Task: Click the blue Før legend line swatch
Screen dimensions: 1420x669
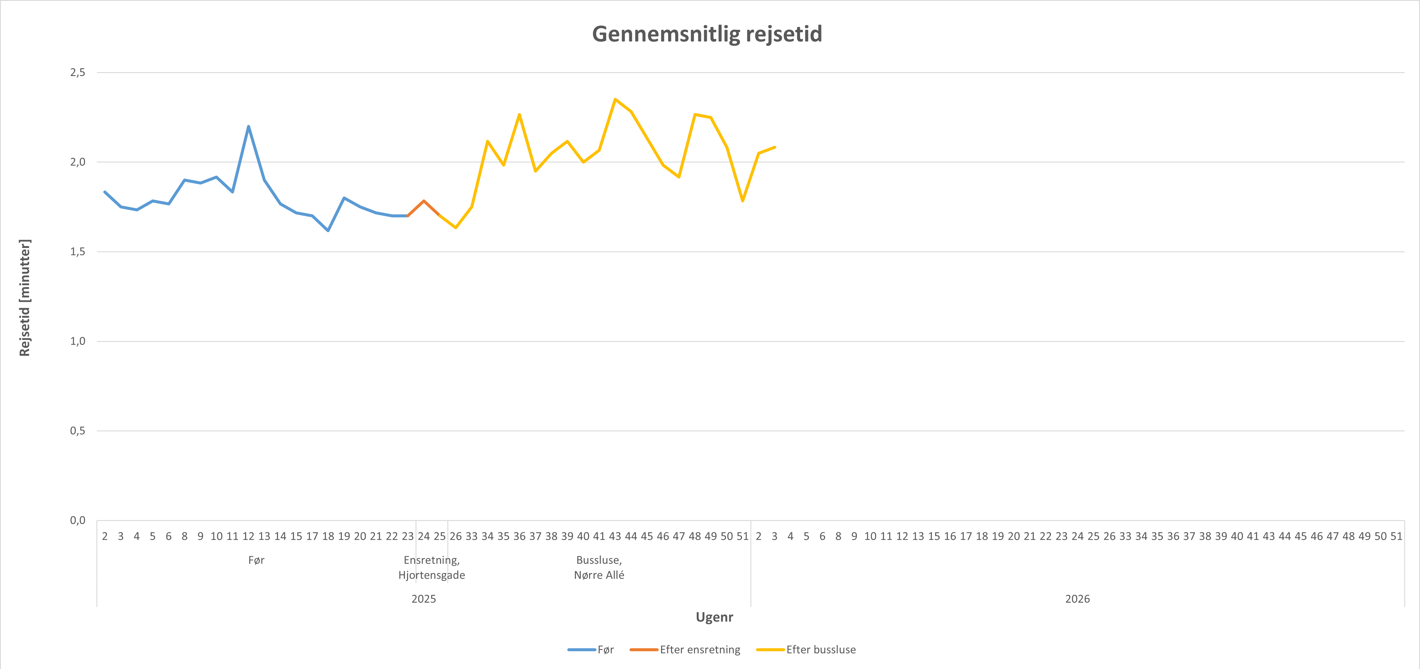Action: pyautogui.click(x=581, y=650)
